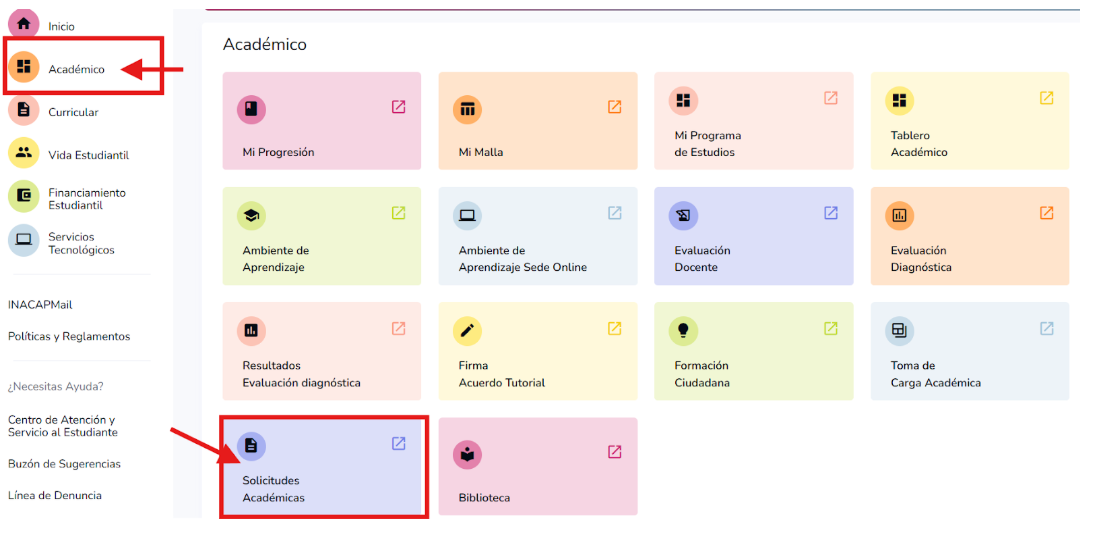
Task: Click the ¿Necesitas Ayuda? heading text
Action: pos(56,387)
